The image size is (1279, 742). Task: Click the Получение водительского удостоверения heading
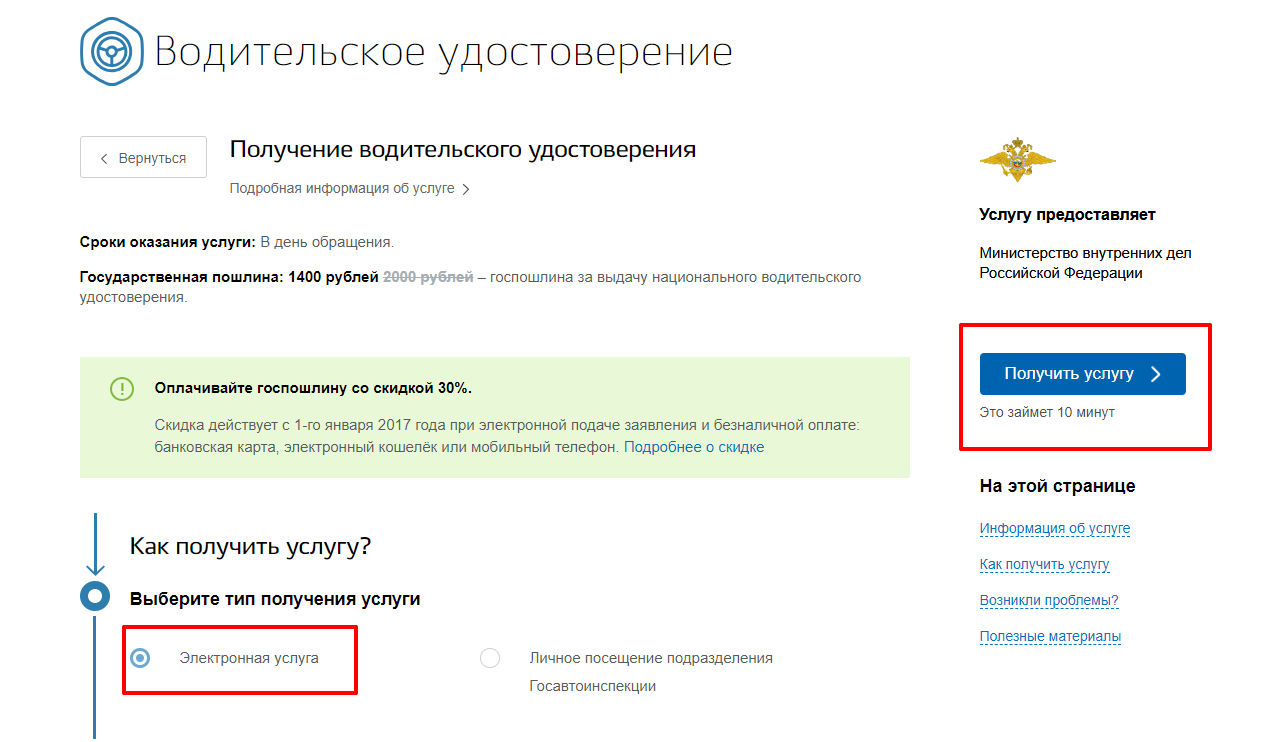(463, 150)
